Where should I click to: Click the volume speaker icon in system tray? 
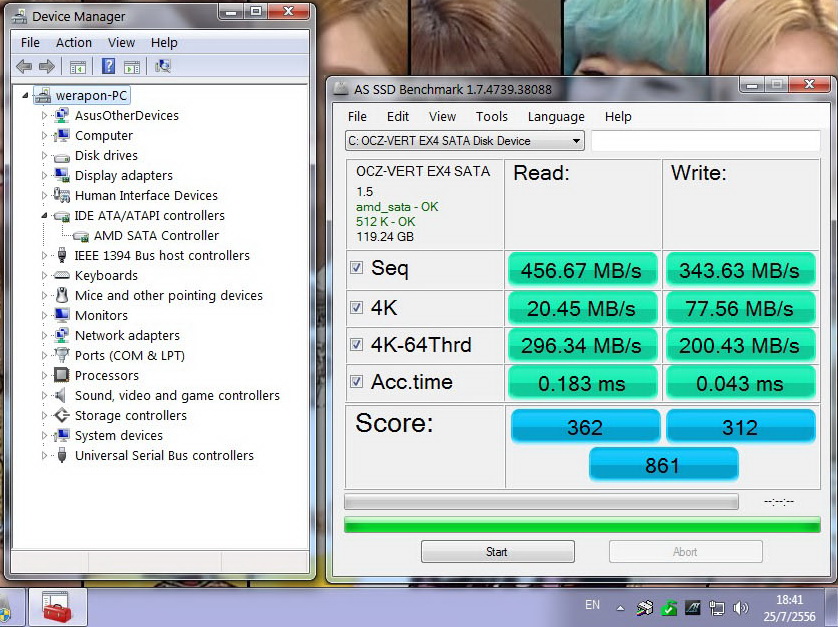click(741, 608)
